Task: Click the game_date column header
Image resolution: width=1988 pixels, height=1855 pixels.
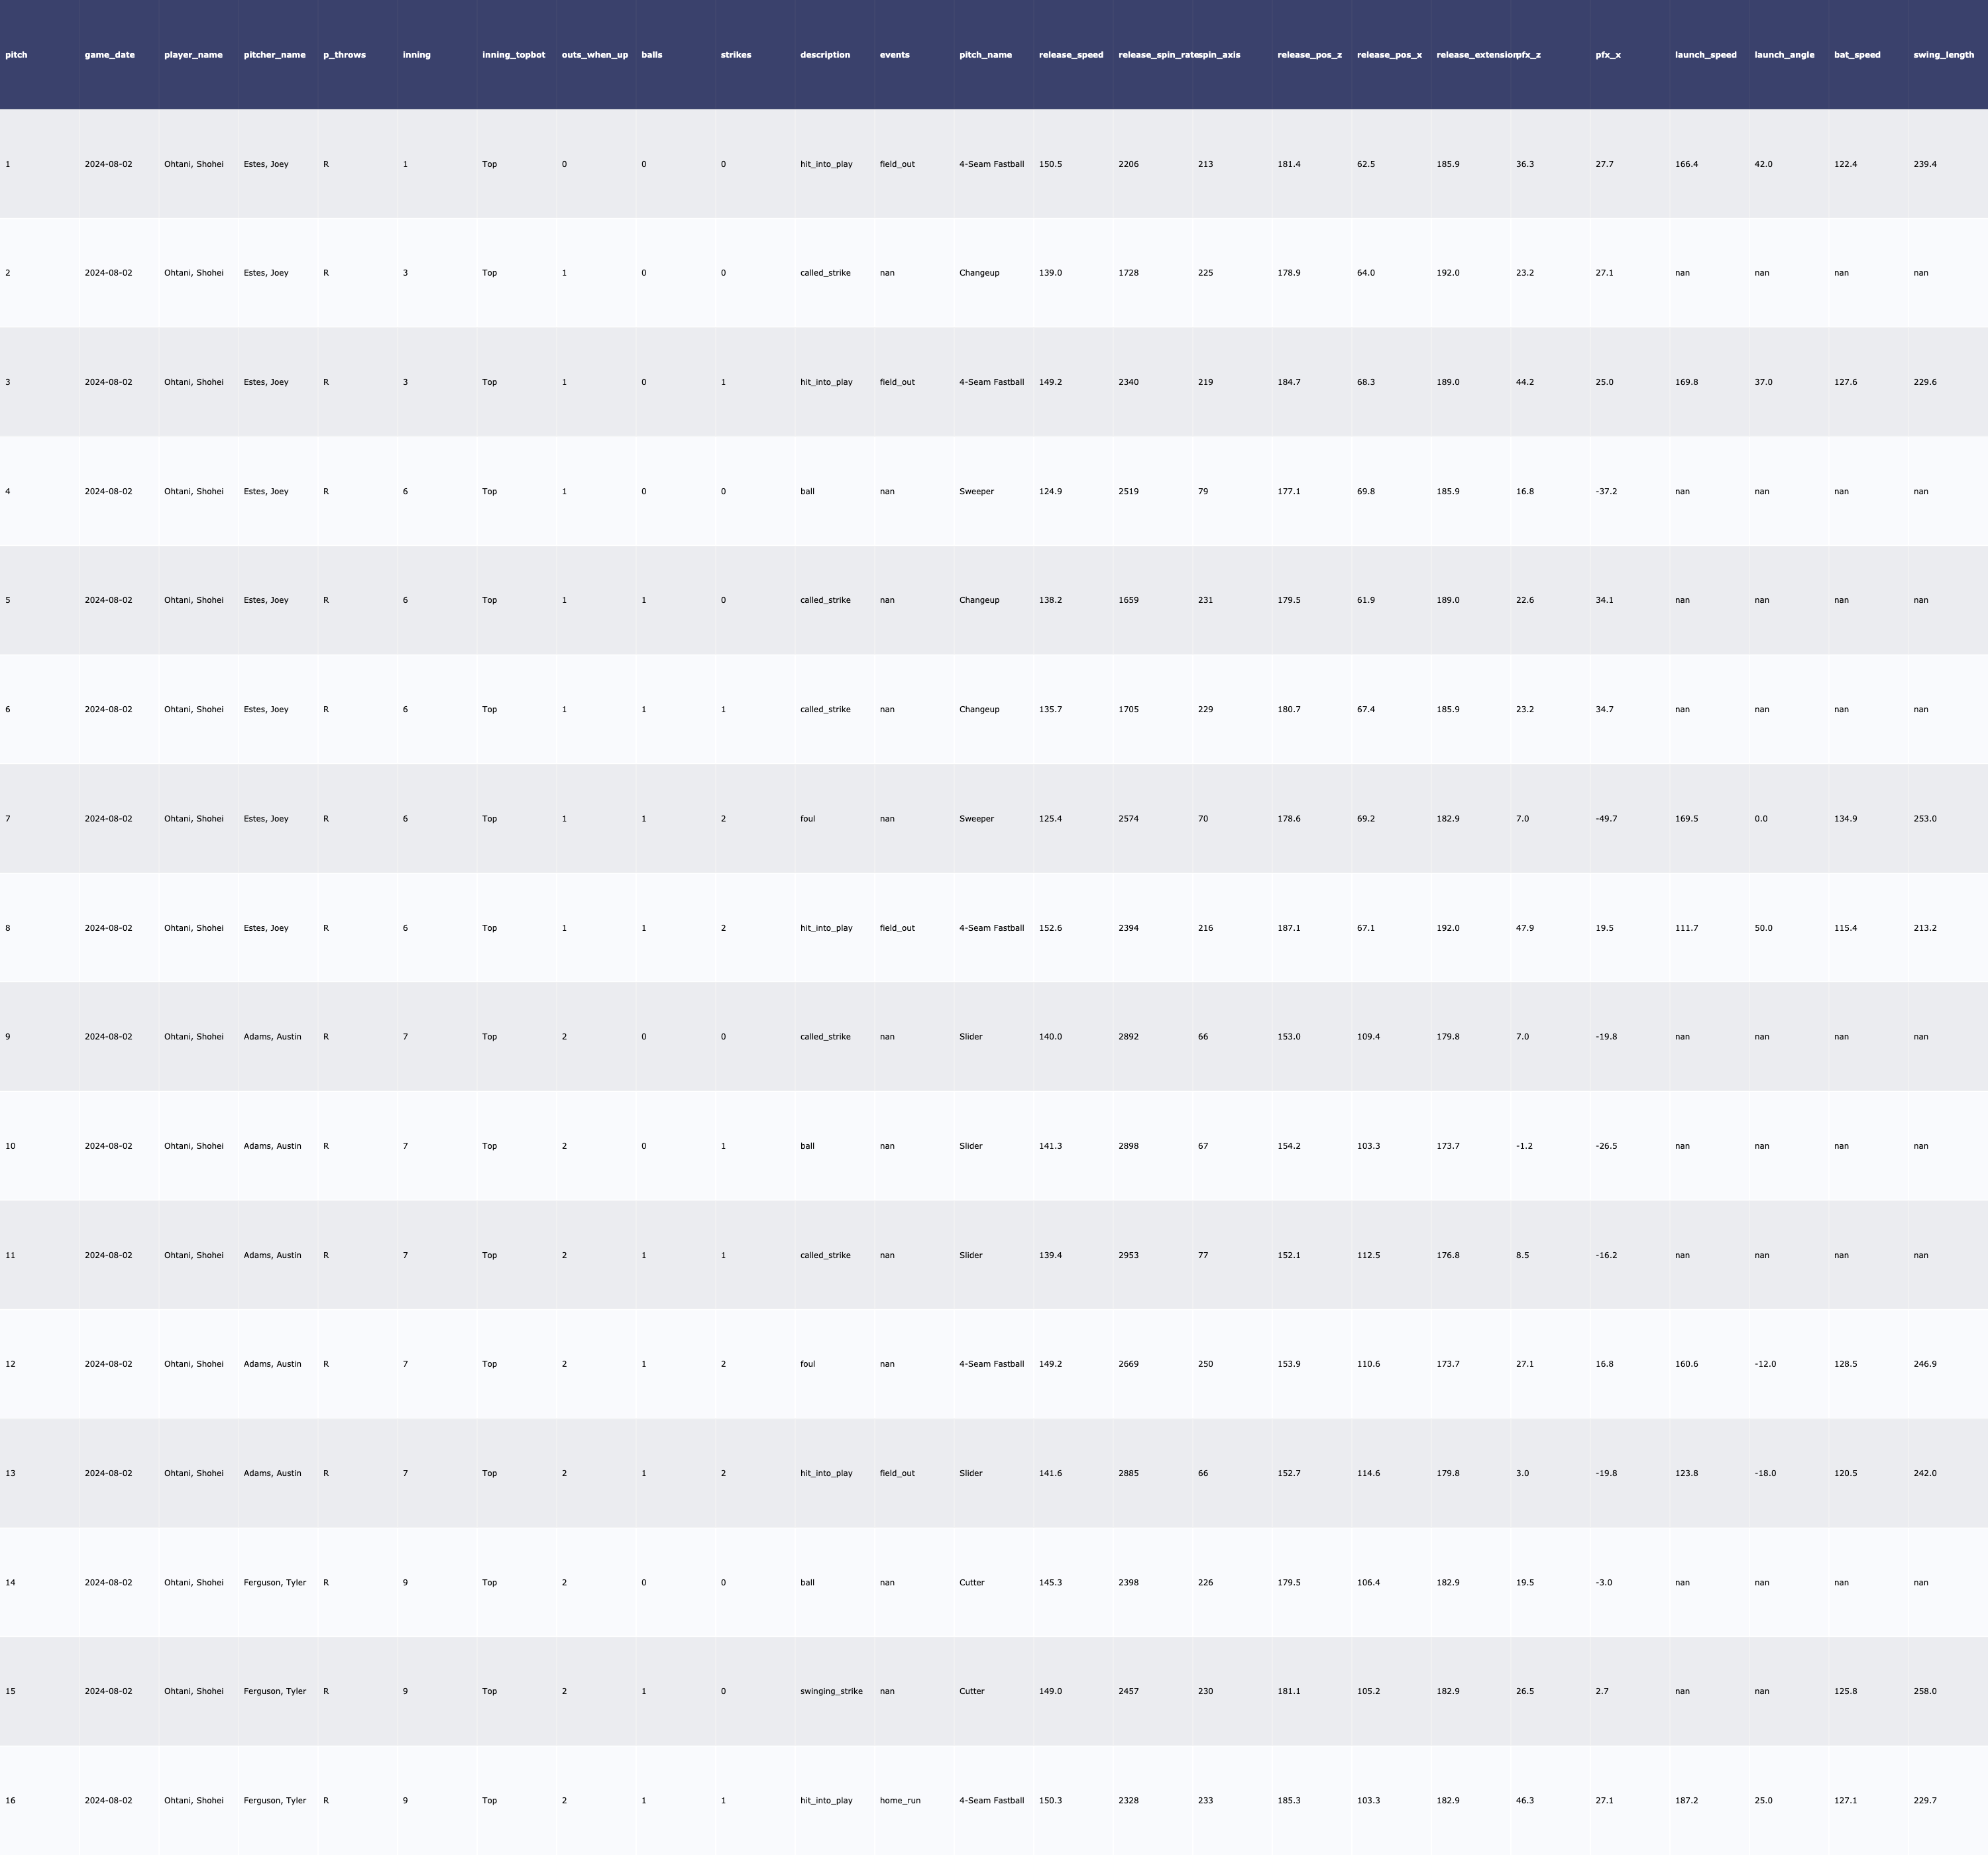Action: (109, 55)
